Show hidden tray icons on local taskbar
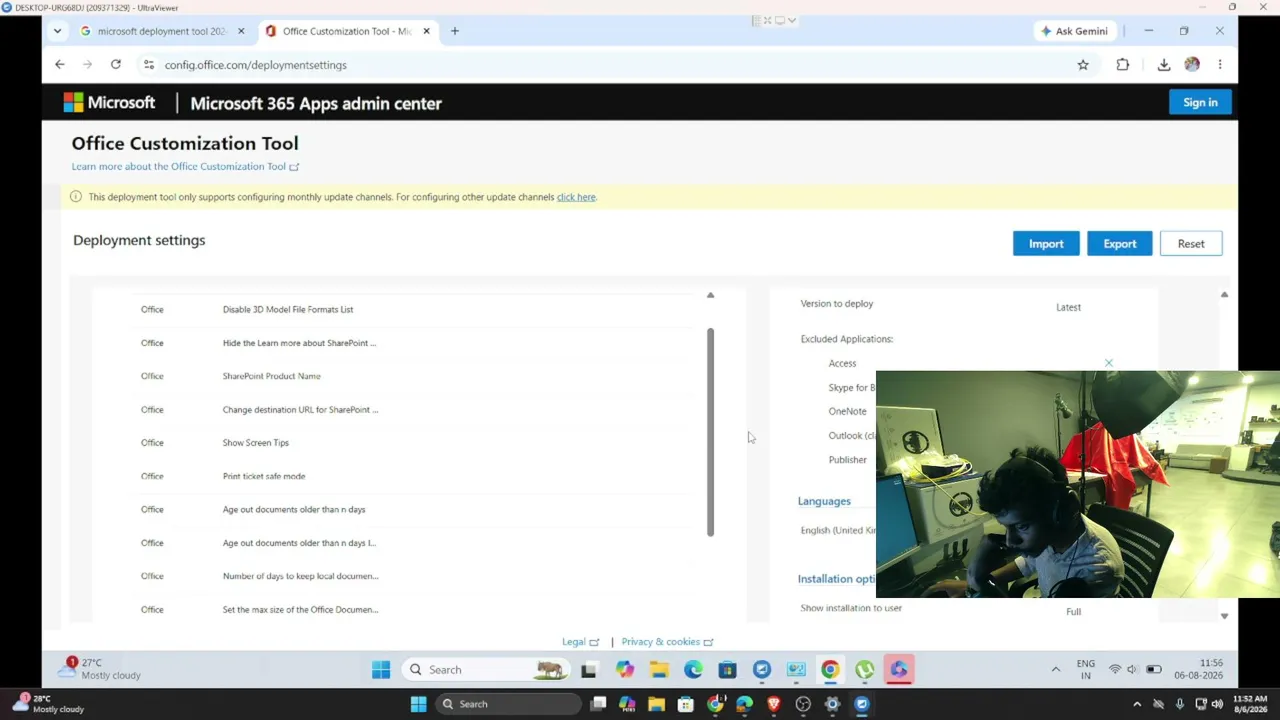The height and width of the screenshot is (720, 1280). tap(1137, 704)
